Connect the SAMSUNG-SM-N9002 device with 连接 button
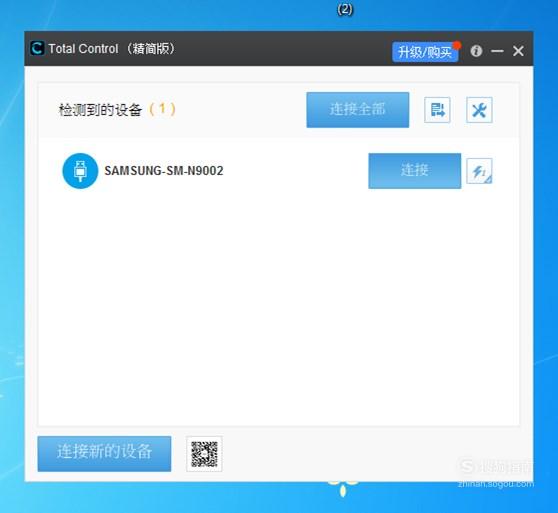The image size is (558, 513). [415, 170]
